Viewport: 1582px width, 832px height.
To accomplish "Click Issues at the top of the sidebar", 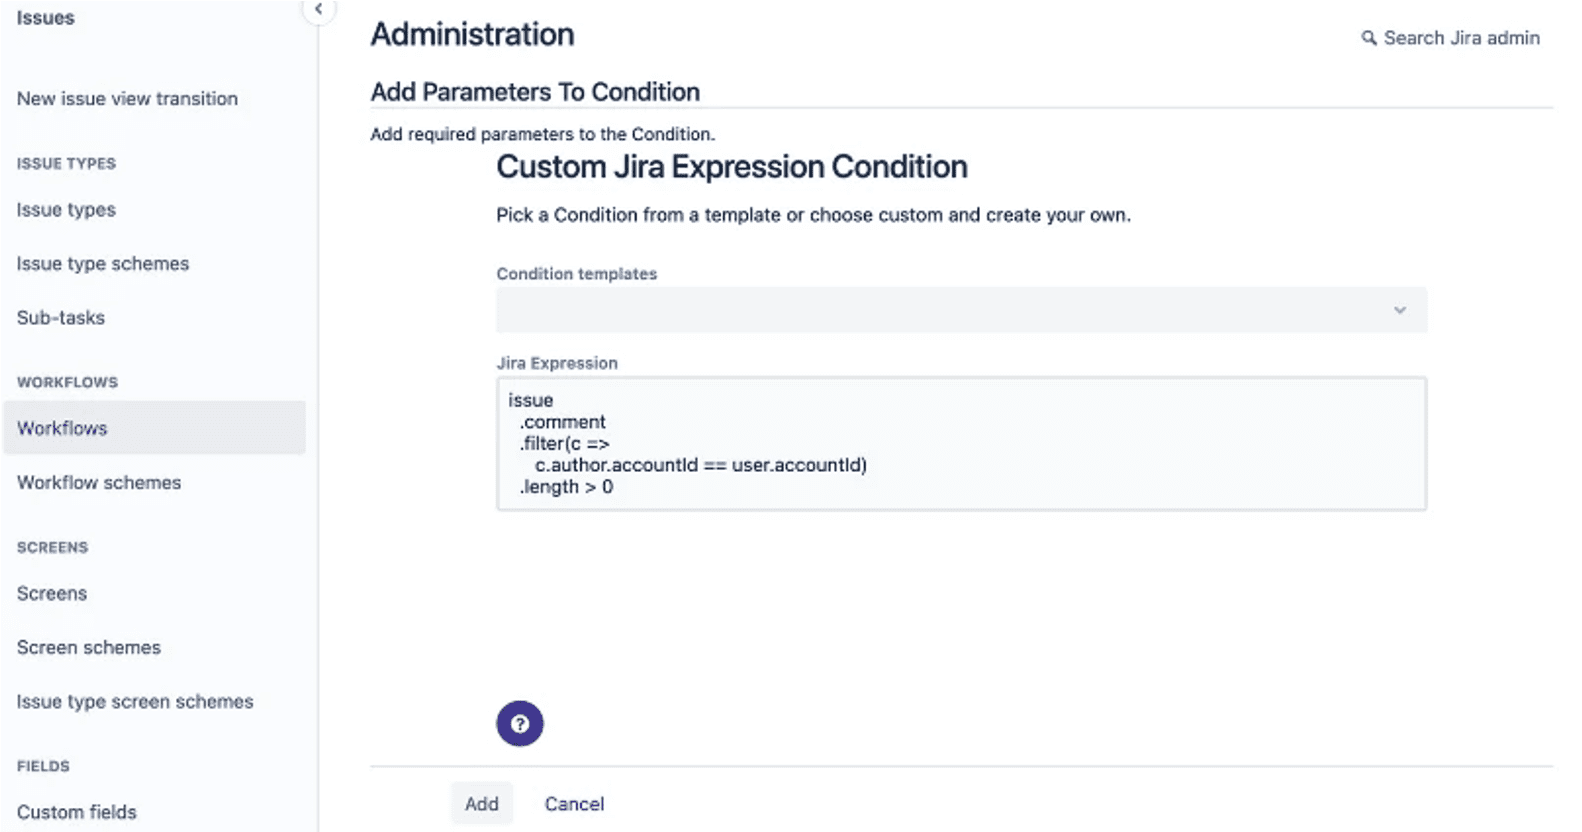I will coord(44,17).
